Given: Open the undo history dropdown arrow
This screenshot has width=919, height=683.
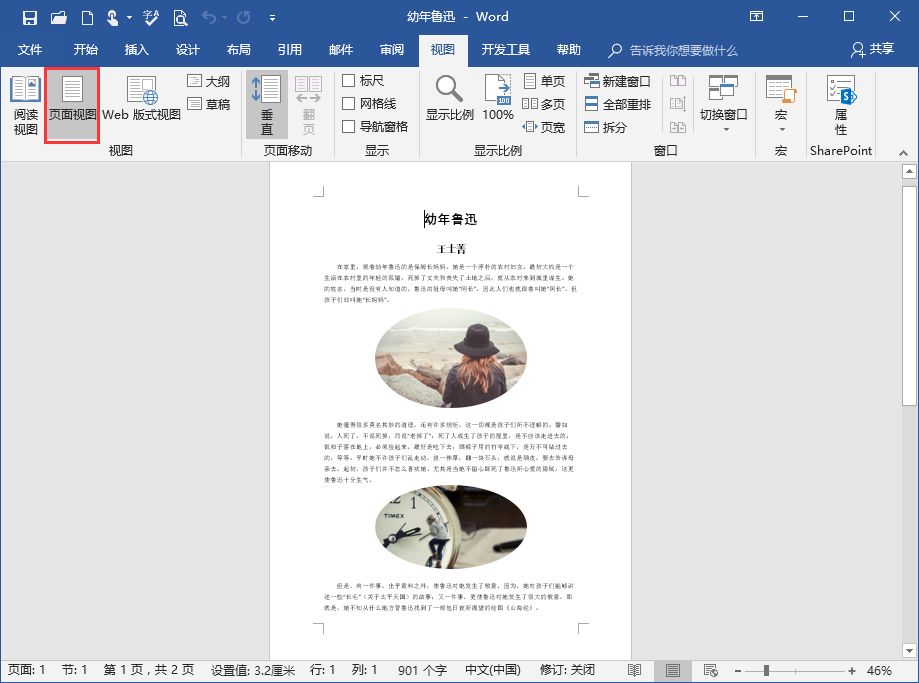Looking at the screenshot, I should point(224,18).
